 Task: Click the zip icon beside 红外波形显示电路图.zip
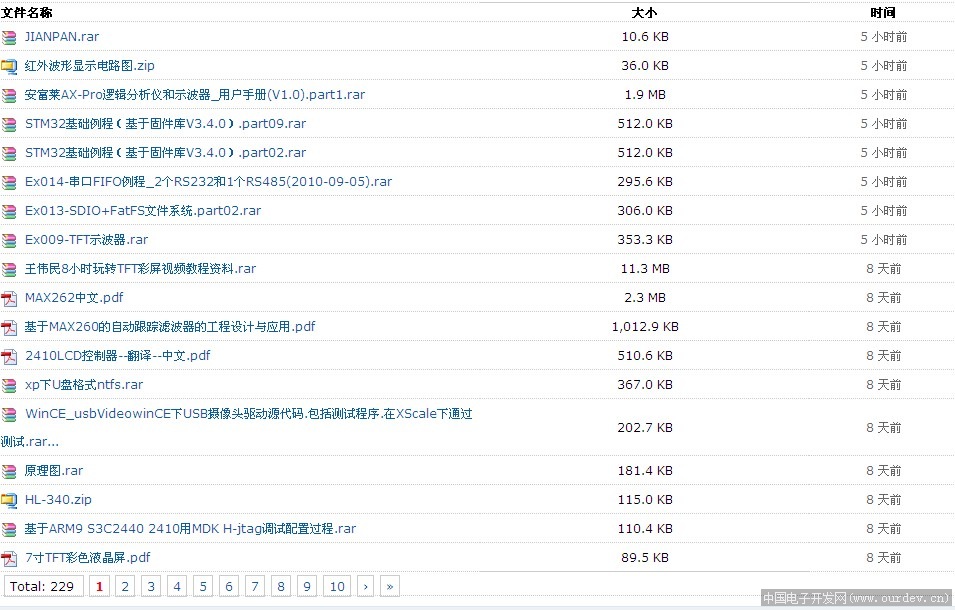[9, 66]
